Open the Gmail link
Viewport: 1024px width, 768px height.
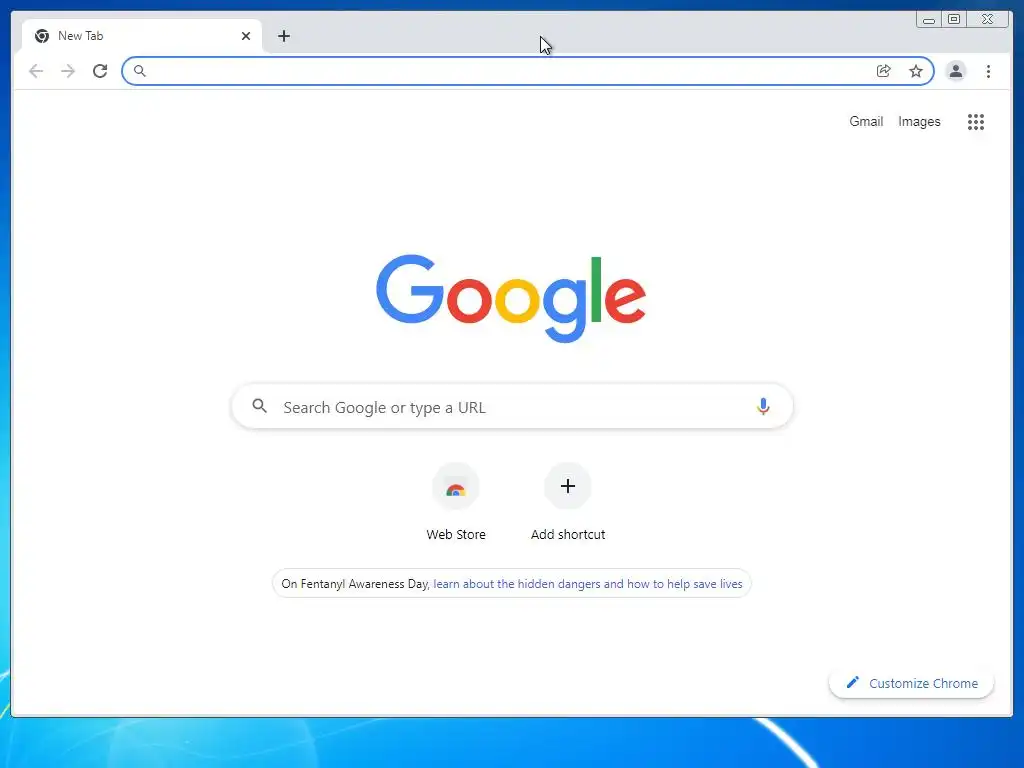[866, 121]
